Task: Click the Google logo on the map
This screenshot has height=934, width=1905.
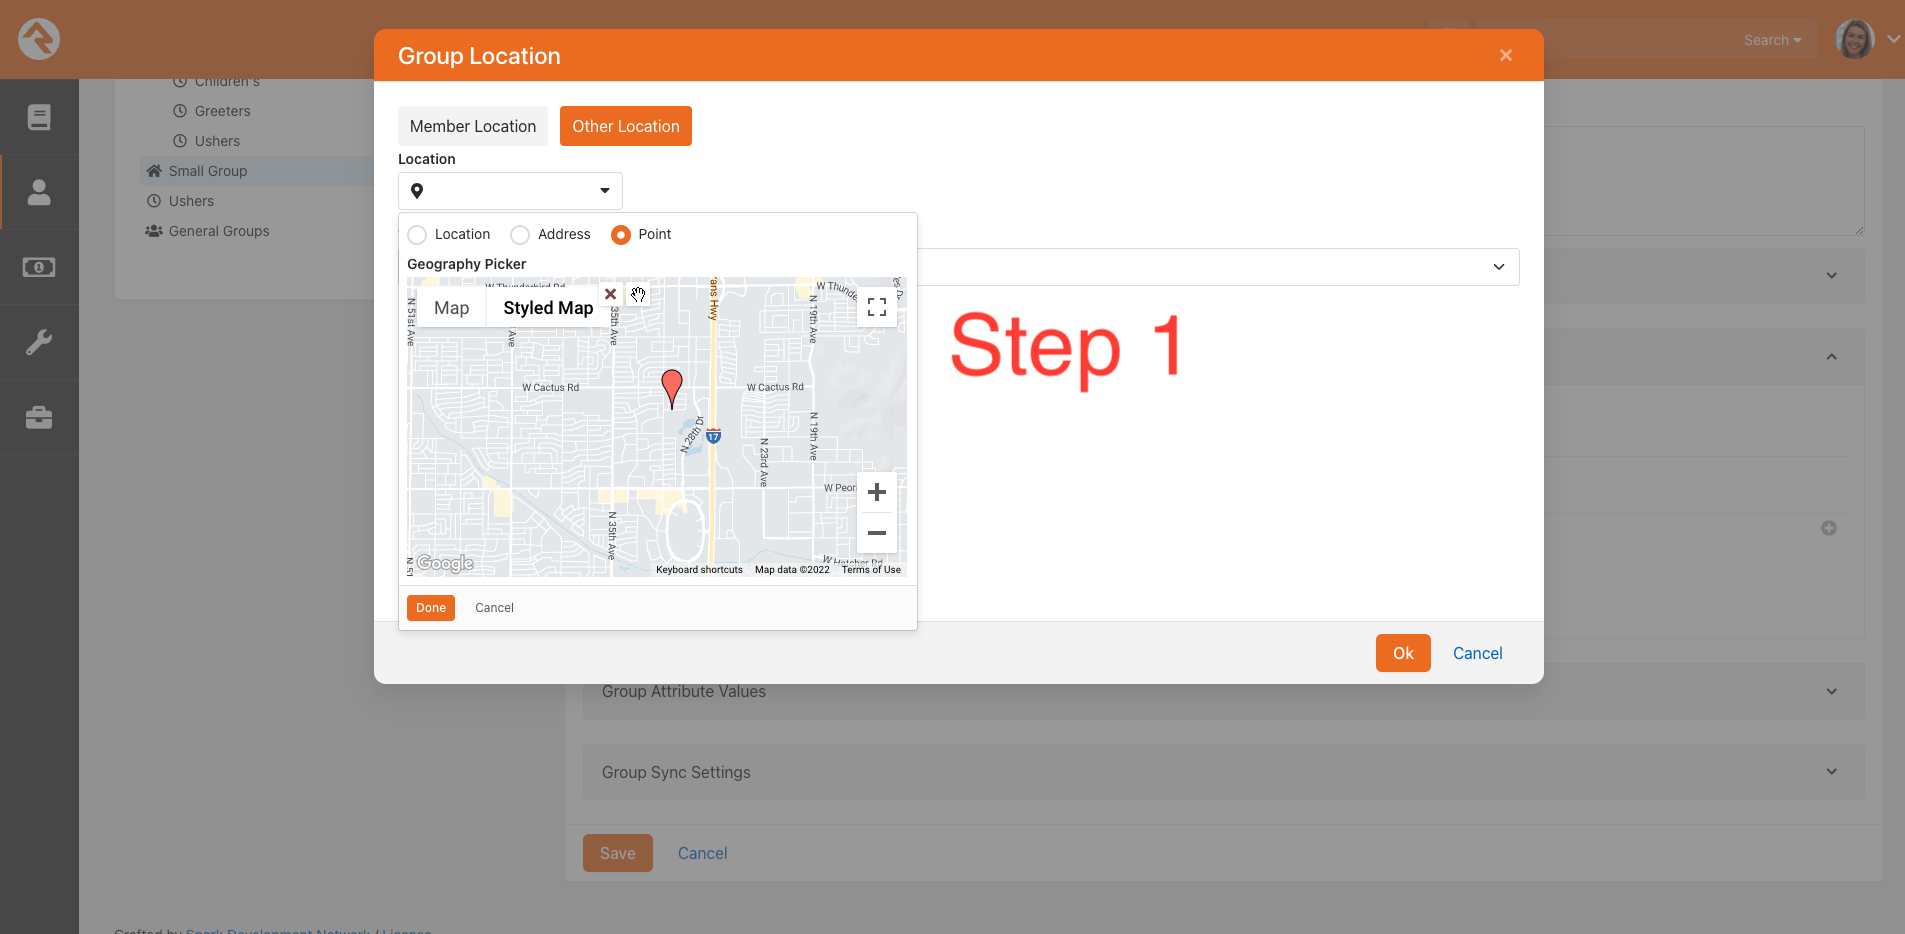Action: click(x=445, y=563)
